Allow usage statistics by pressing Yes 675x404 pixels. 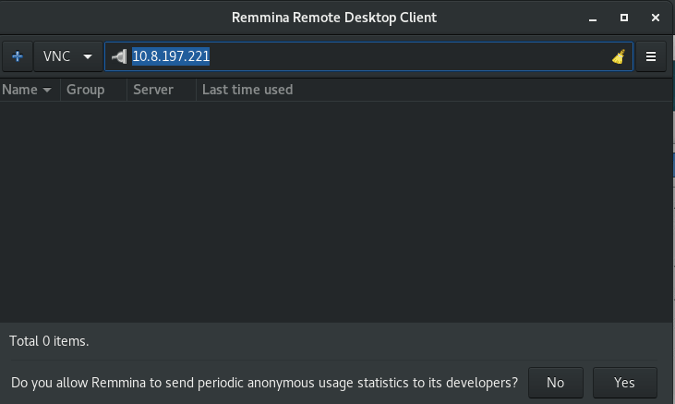625,382
